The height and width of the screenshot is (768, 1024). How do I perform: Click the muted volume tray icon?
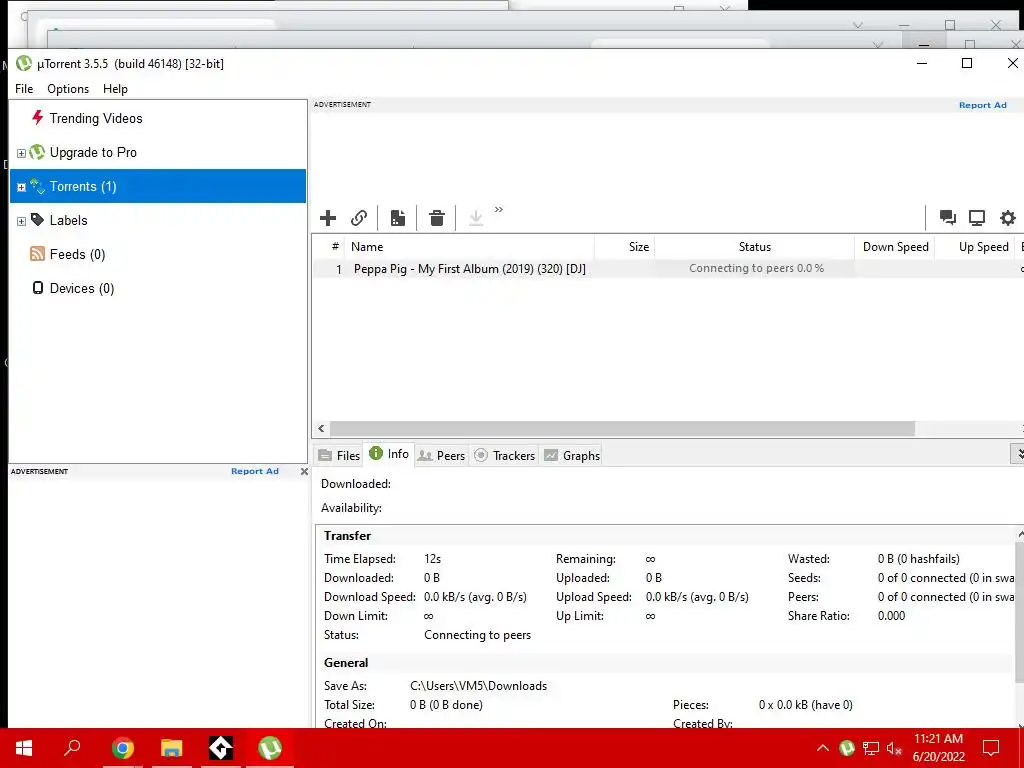tap(894, 748)
